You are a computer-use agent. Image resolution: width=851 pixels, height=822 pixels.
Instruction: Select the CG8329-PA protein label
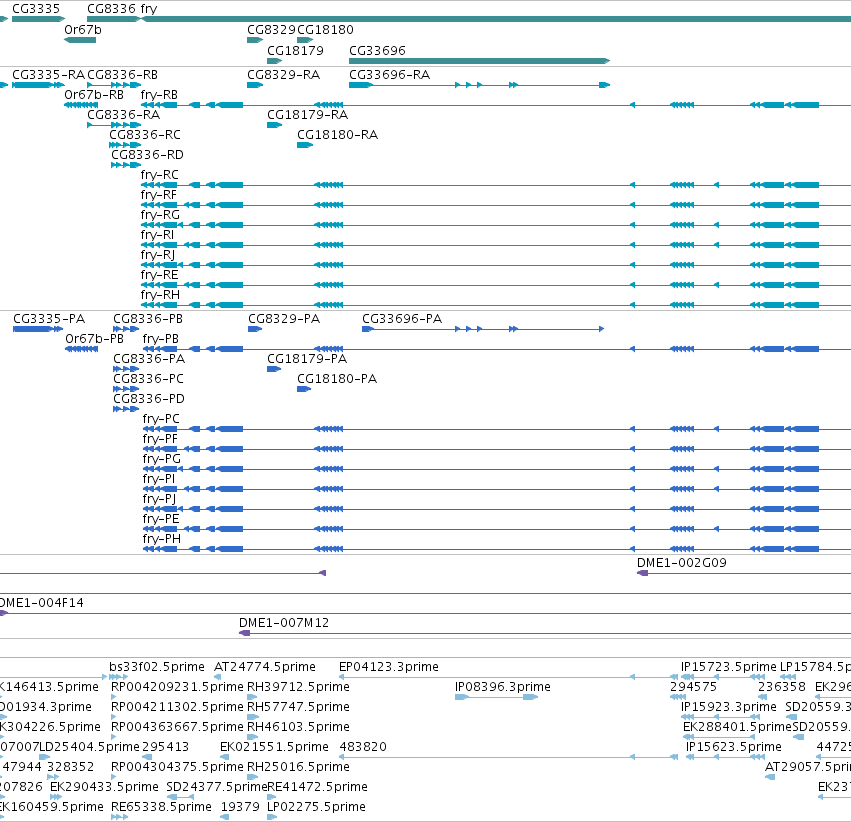(284, 318)
